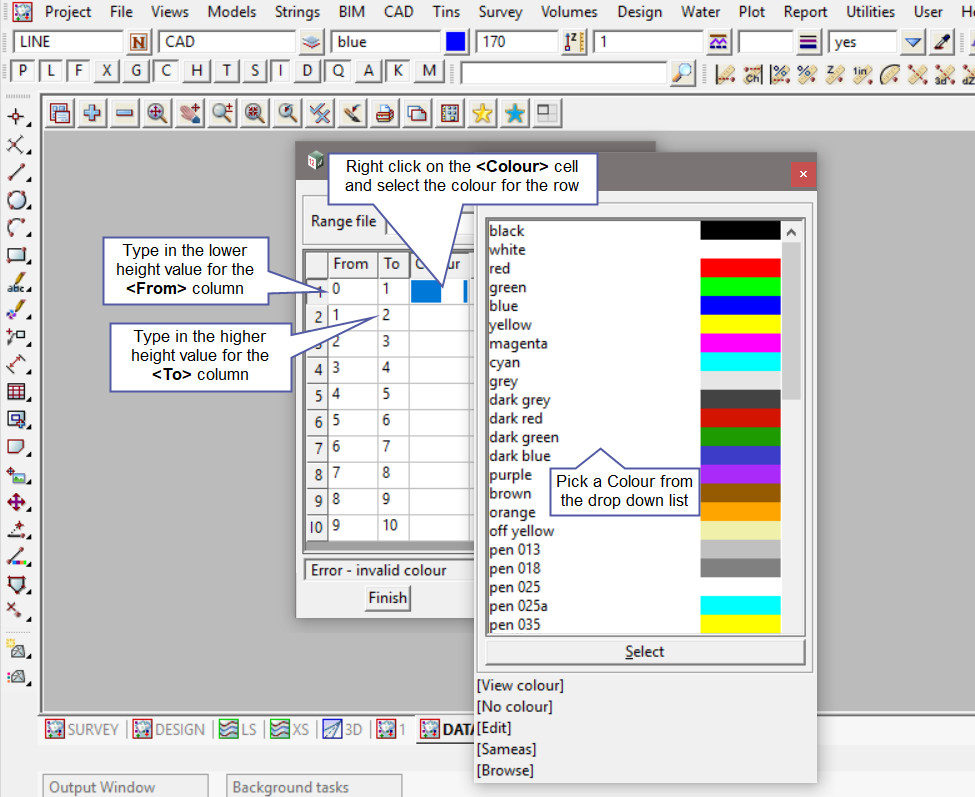This screenshot has width=975, height=797.
Task: Click the eyedropper icon in top toolbar
Action: click(942, 42)
